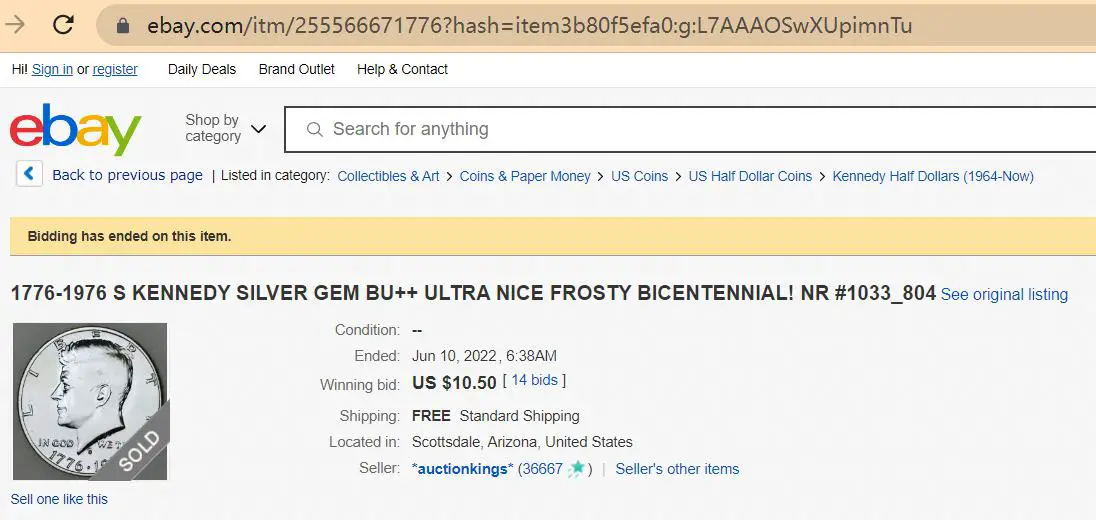This screenshot has width=1096, height=520.
Task: Open the Shop by category dropdown
Action: pyautogui.click(x=225, y=129)
